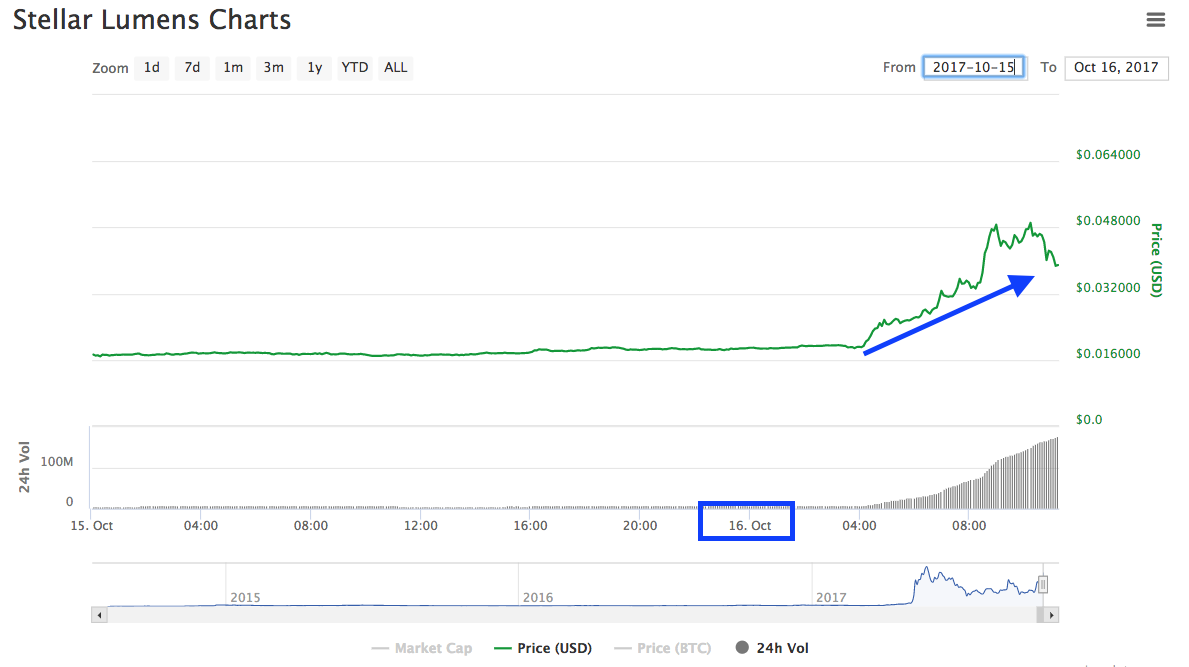The width and height of the screenshot is (1189, 667).
Task: Click the From date input field
Action: coord(974,67)
